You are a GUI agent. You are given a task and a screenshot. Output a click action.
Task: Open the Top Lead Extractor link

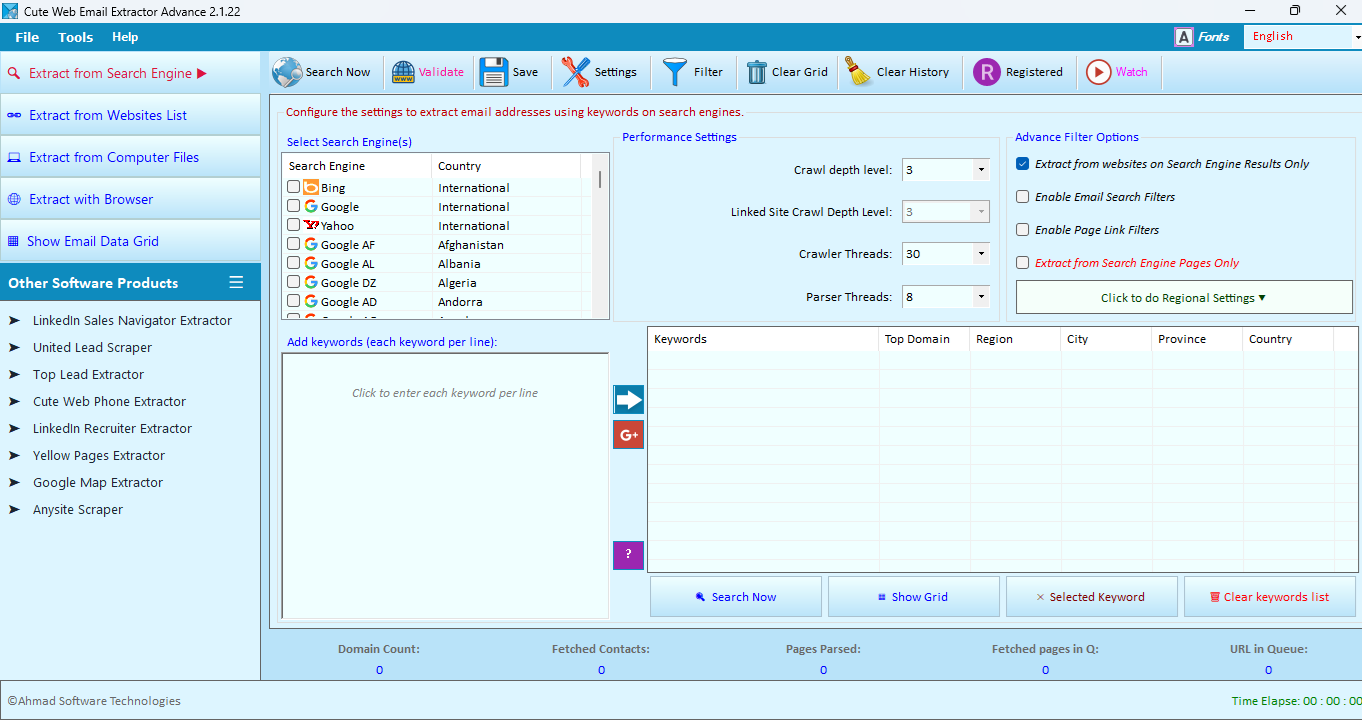(x=88, y=374)
